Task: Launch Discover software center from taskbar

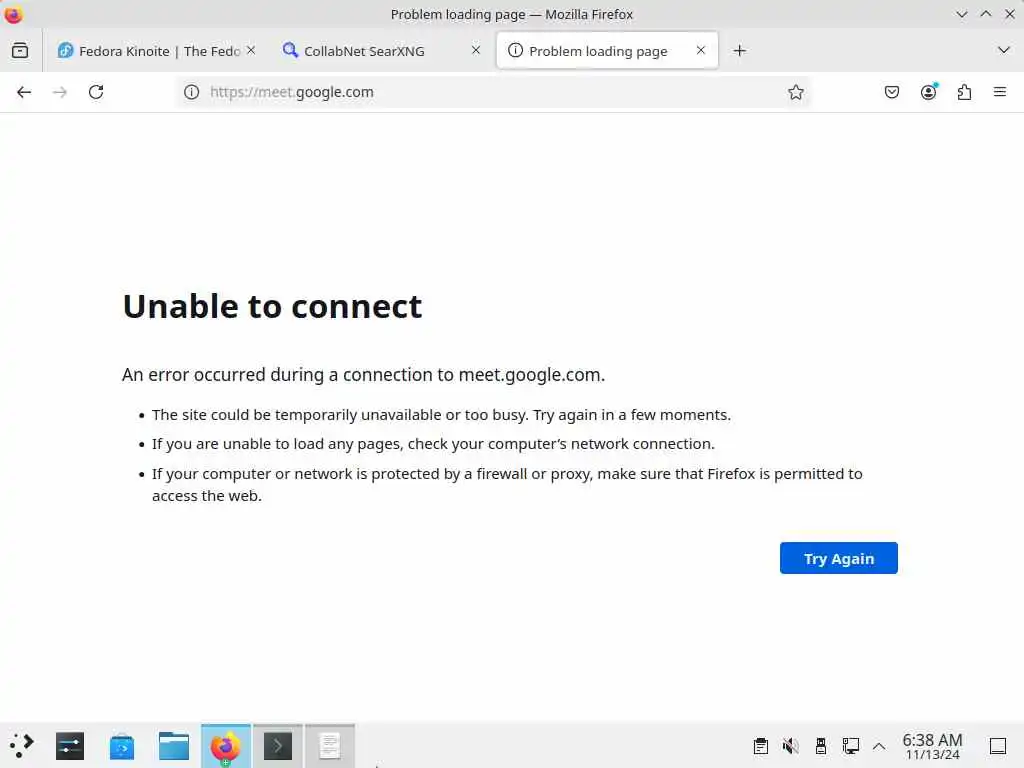Action: coord(122,746)
